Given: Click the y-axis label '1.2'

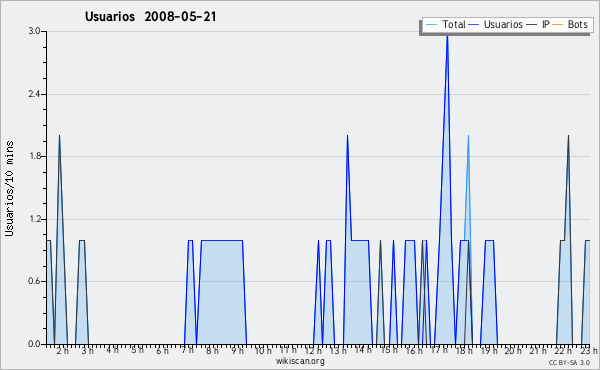Looking at the screenshot, I should (x=34, y=219).
